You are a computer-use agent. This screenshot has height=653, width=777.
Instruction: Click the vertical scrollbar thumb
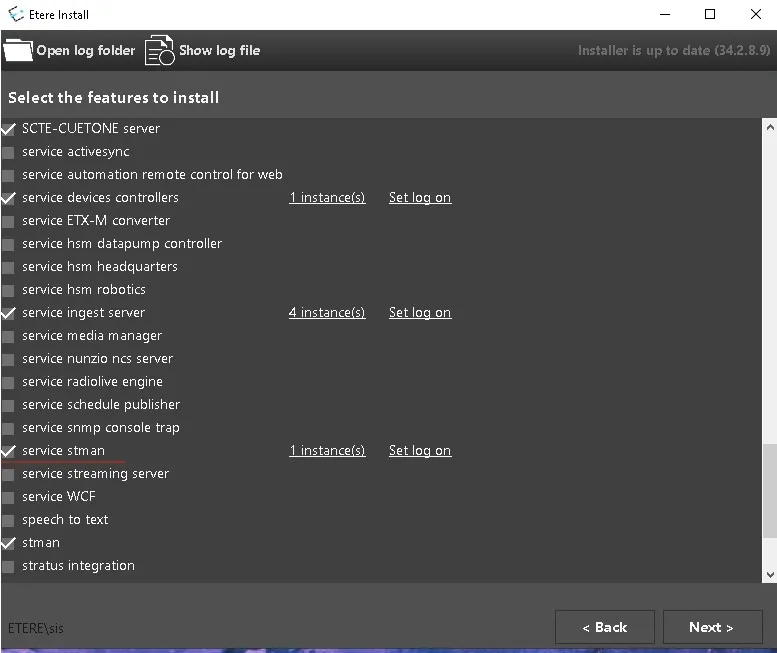point(768,490)
